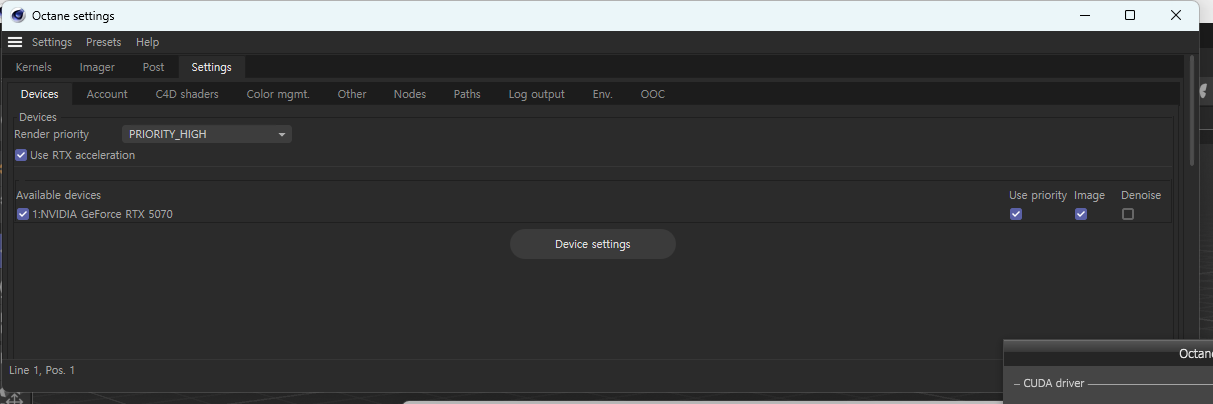Enable Denoise checkbox for RTX 5070
This screenshot has width=1213, height=404.
click(1128, 214)
